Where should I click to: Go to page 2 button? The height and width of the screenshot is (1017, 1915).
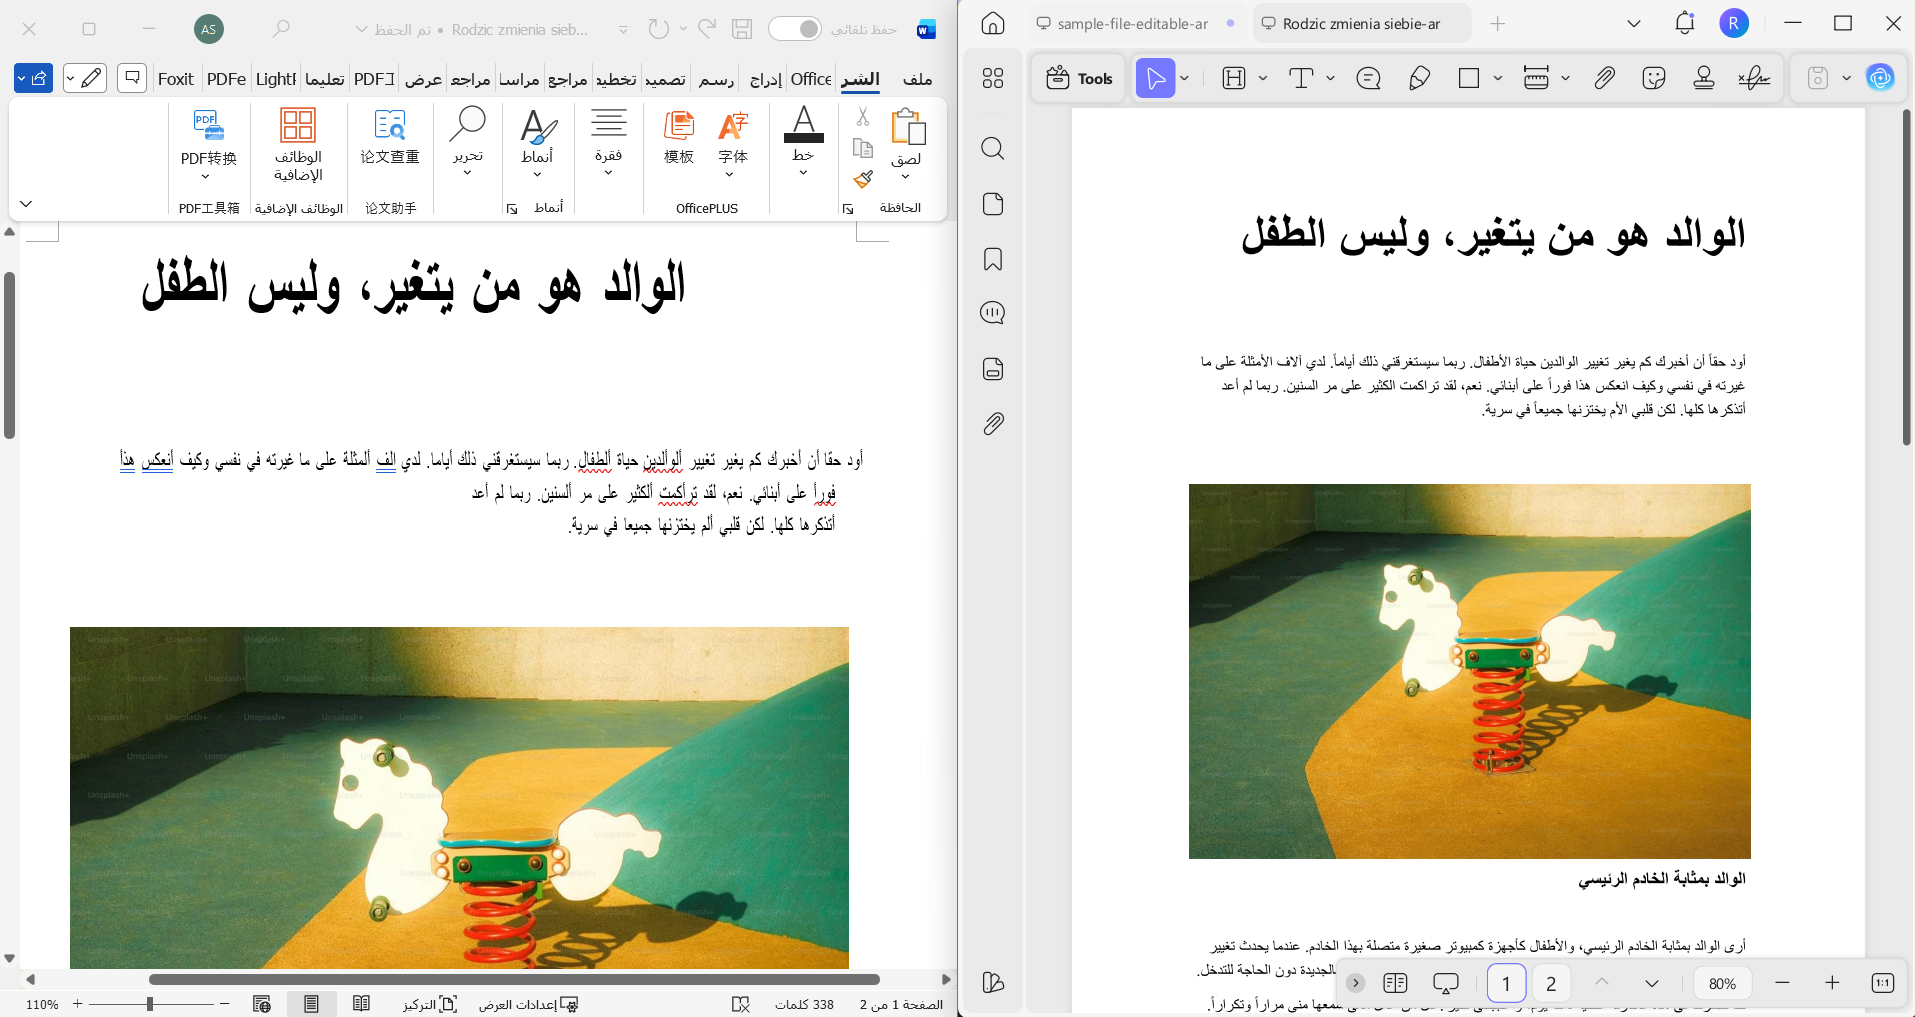pyautogui.click(x=1551, y=983)
